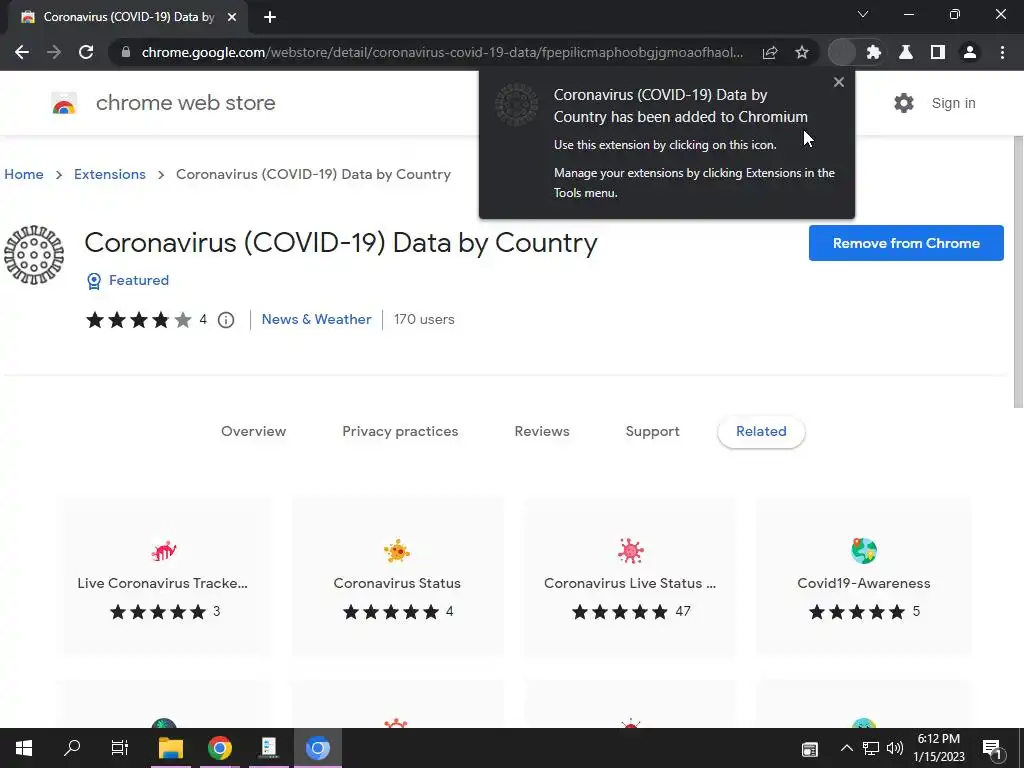Click the forward navigation arrow
This screenshot has width=1024, height=768.
coord(54,52)
